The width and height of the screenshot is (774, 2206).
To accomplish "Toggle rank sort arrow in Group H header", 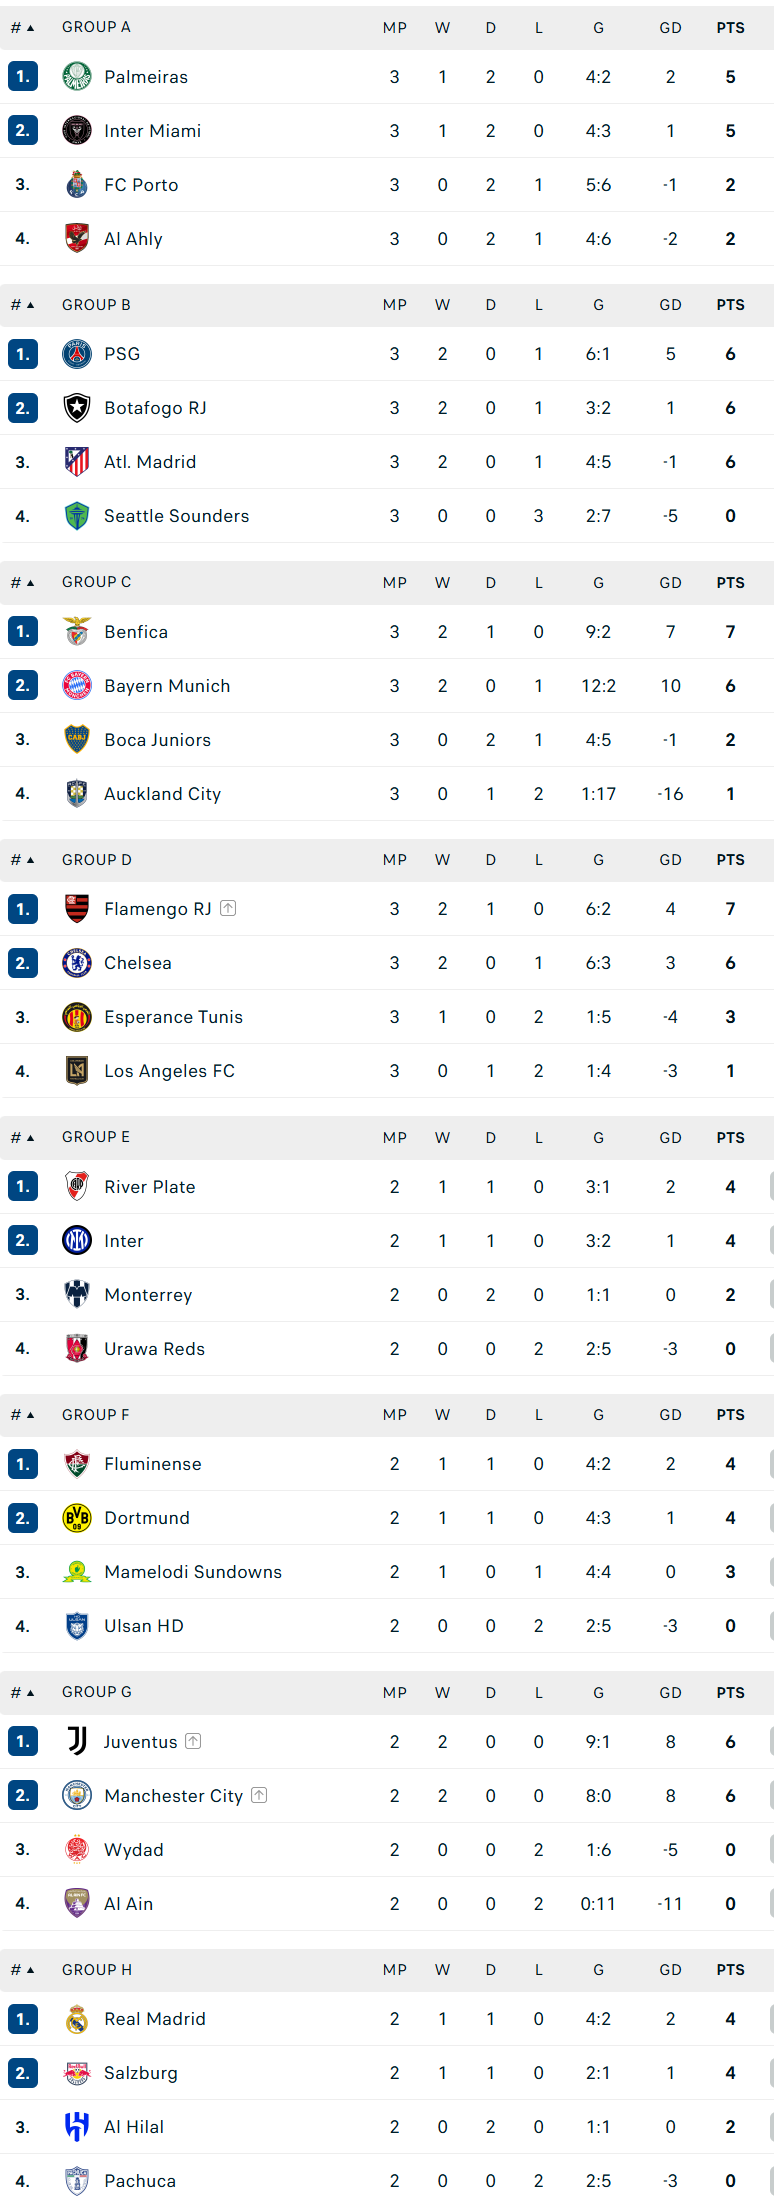I will (x=22, y=1970).
